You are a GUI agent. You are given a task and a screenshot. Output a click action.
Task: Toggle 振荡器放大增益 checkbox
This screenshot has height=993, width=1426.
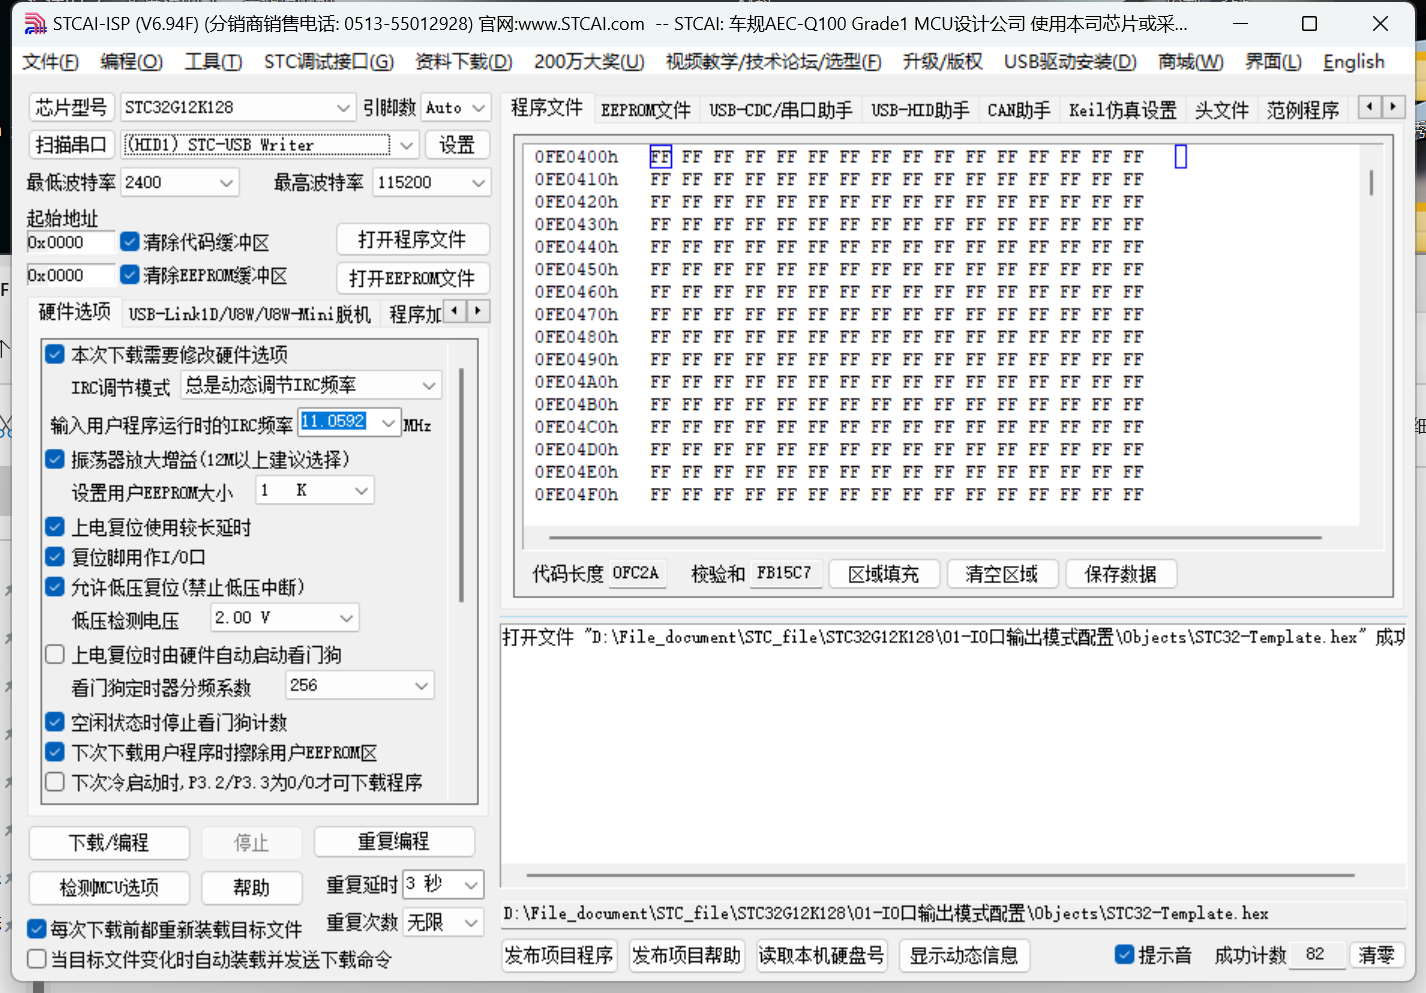pyautogui.click(x=56, y=460)
